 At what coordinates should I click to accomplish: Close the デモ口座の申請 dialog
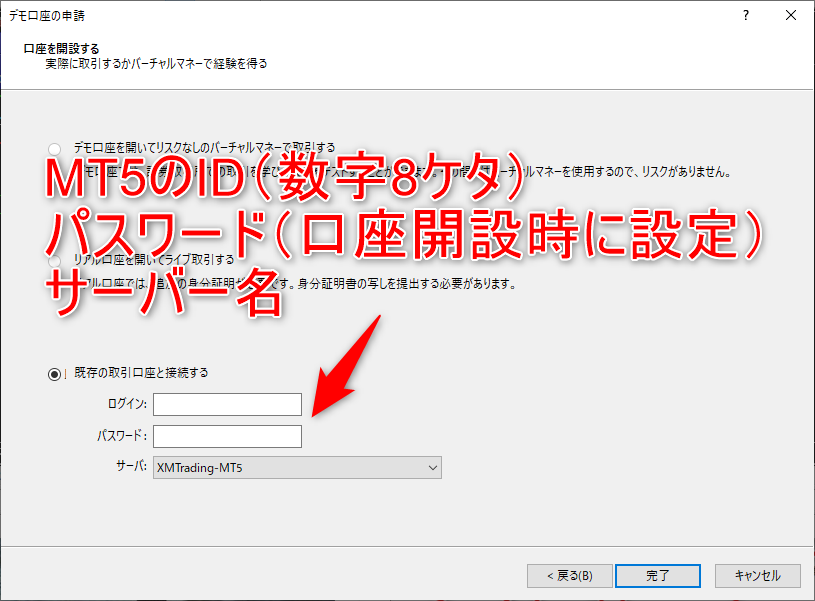click(791, 15)
